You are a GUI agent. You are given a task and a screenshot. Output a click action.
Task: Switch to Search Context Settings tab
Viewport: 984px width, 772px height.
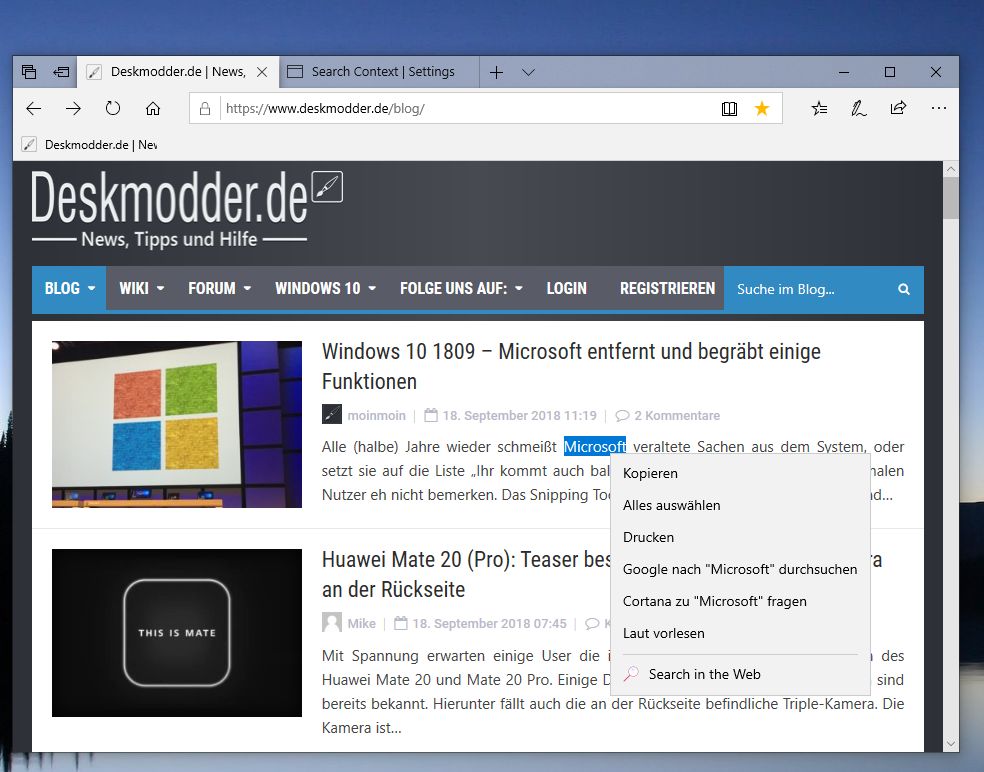tap(379, 72)
